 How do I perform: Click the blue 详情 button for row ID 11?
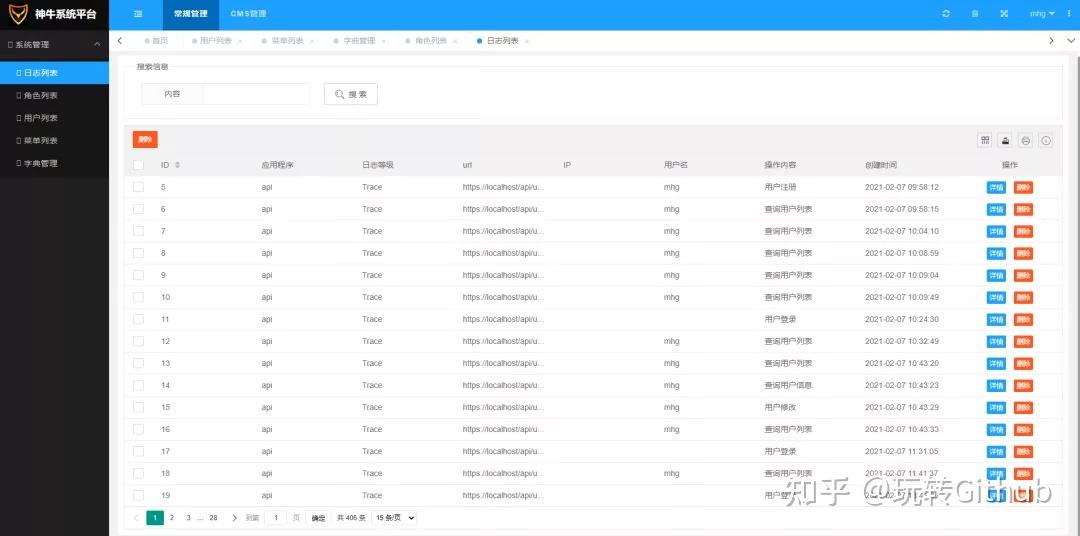point(996,320)
